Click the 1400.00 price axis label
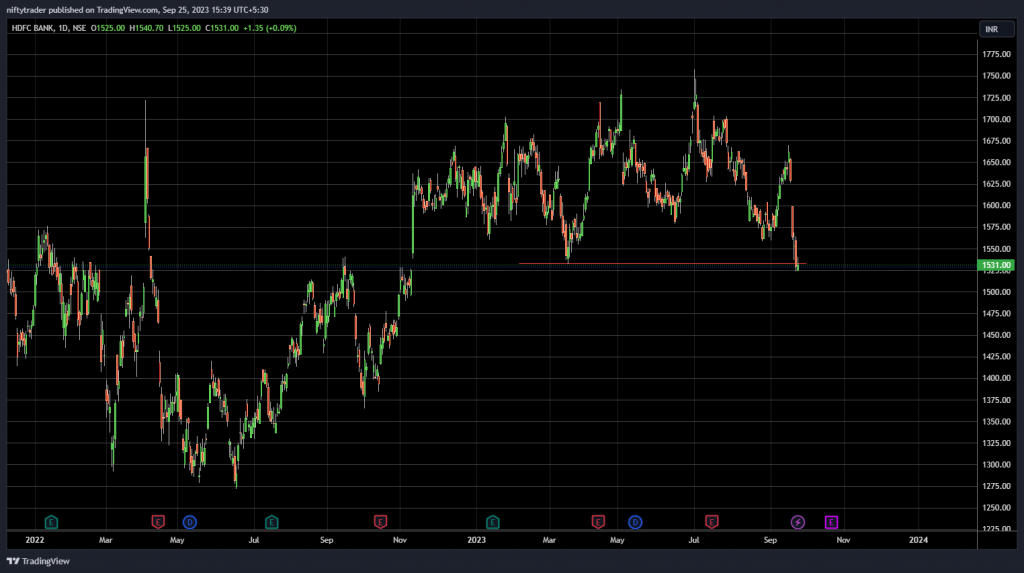This screenshot has width=1024, height=573. [x=997, y=378]
